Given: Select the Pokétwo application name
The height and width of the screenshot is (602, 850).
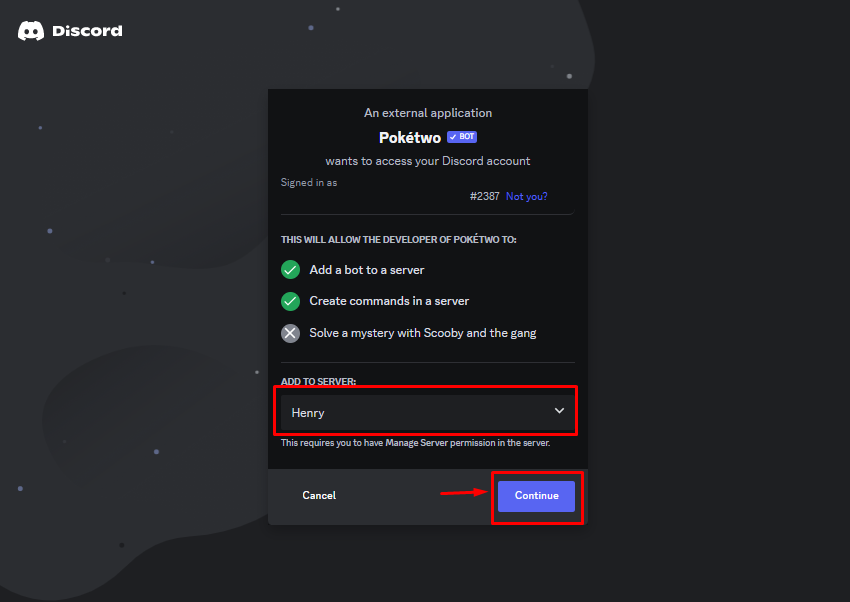Looking at the screenshot, I should point(410,138).
